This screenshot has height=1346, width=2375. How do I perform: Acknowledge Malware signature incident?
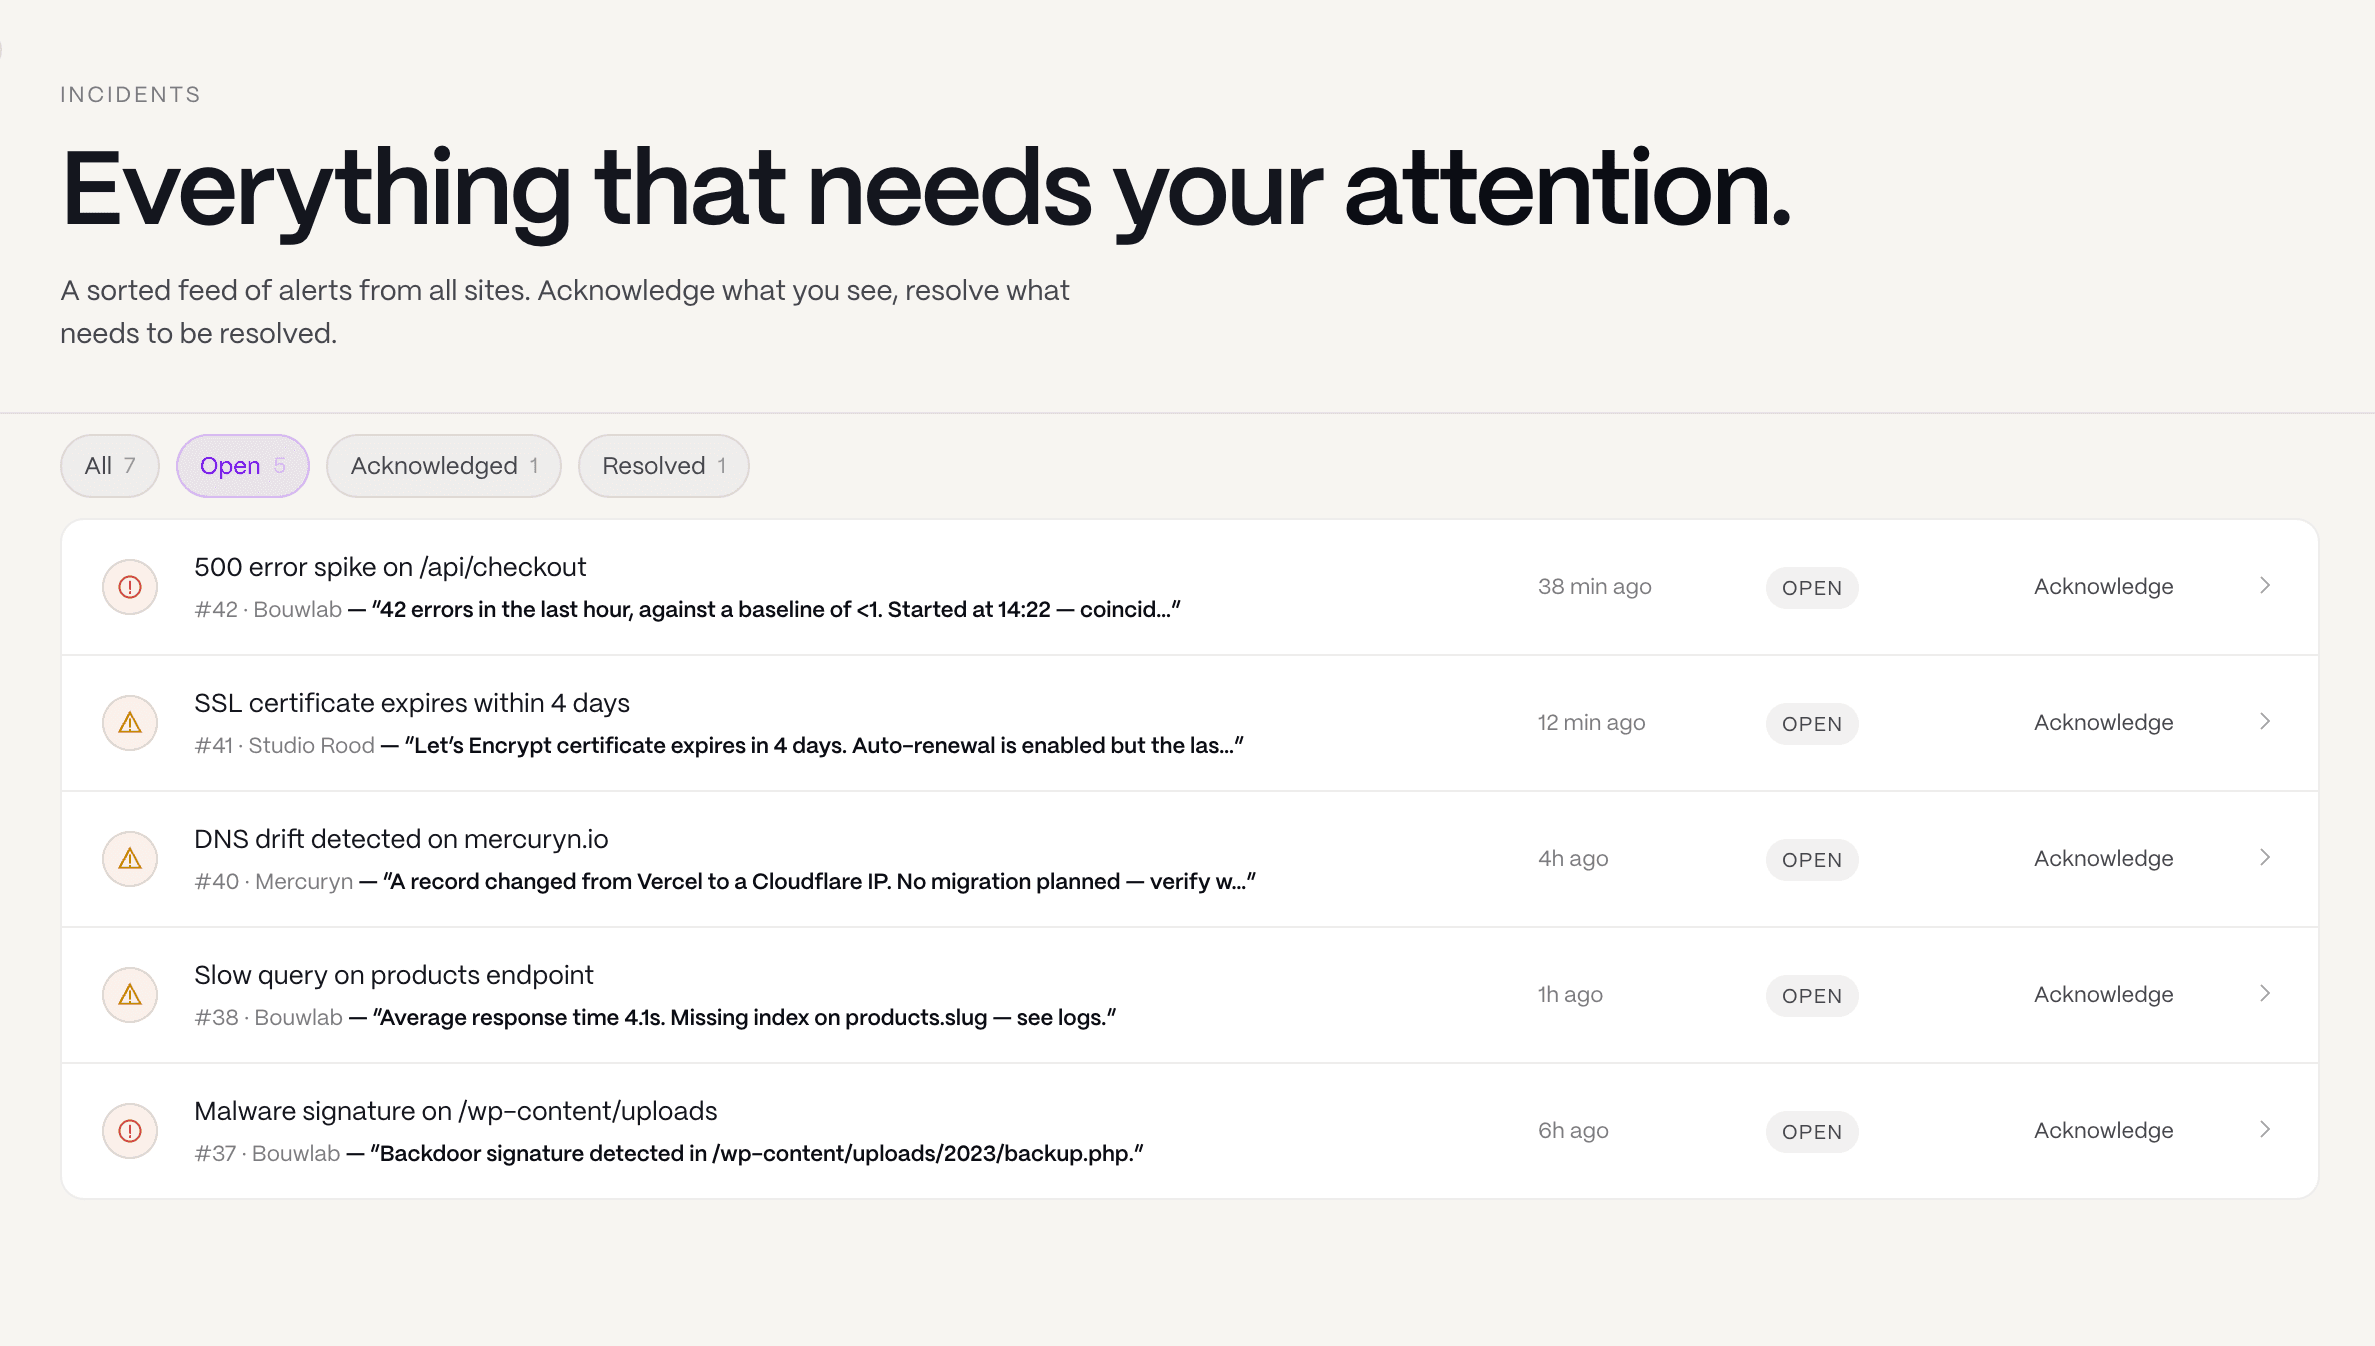[x=2103, y=1131]
